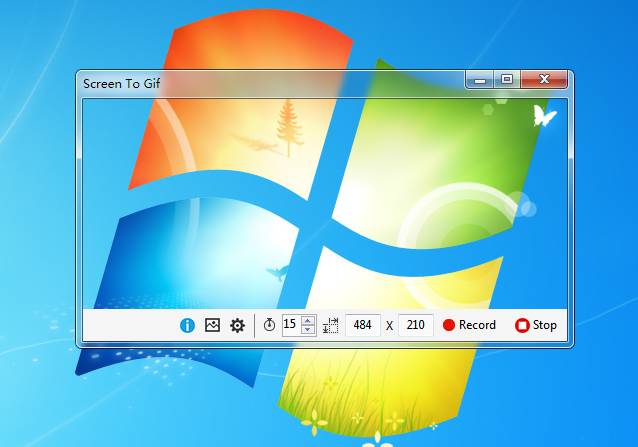Screen dimensions: 638x447
Task: Click the stopwatch frame-rate icon
Action: point(269,325)
